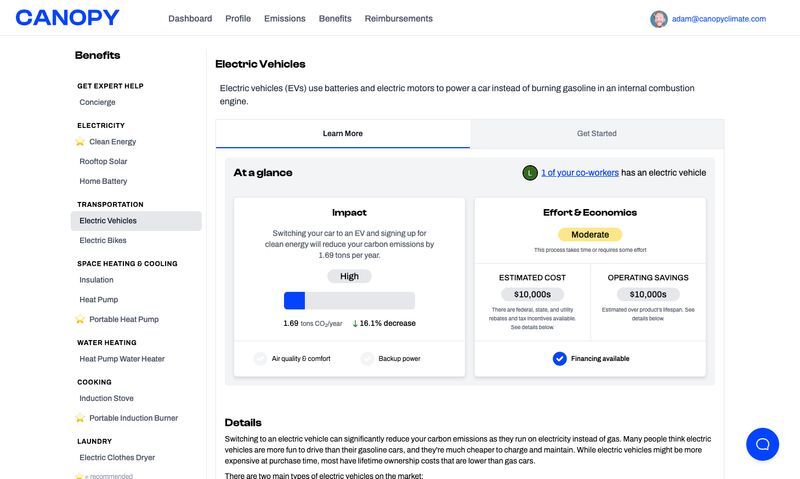Open the Emissions menu item
The image size is (800, 479).
[285, 19]
